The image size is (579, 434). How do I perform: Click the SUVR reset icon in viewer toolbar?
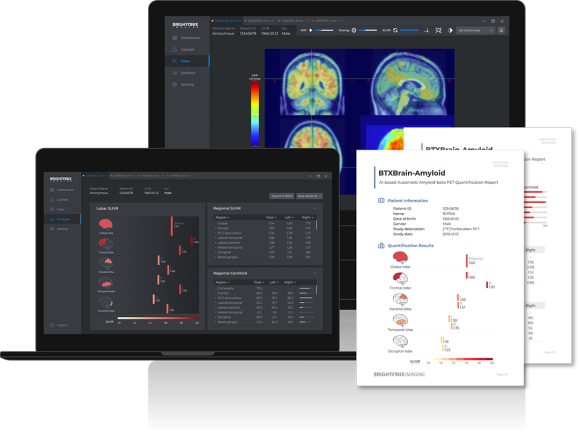tap(395, 30)
